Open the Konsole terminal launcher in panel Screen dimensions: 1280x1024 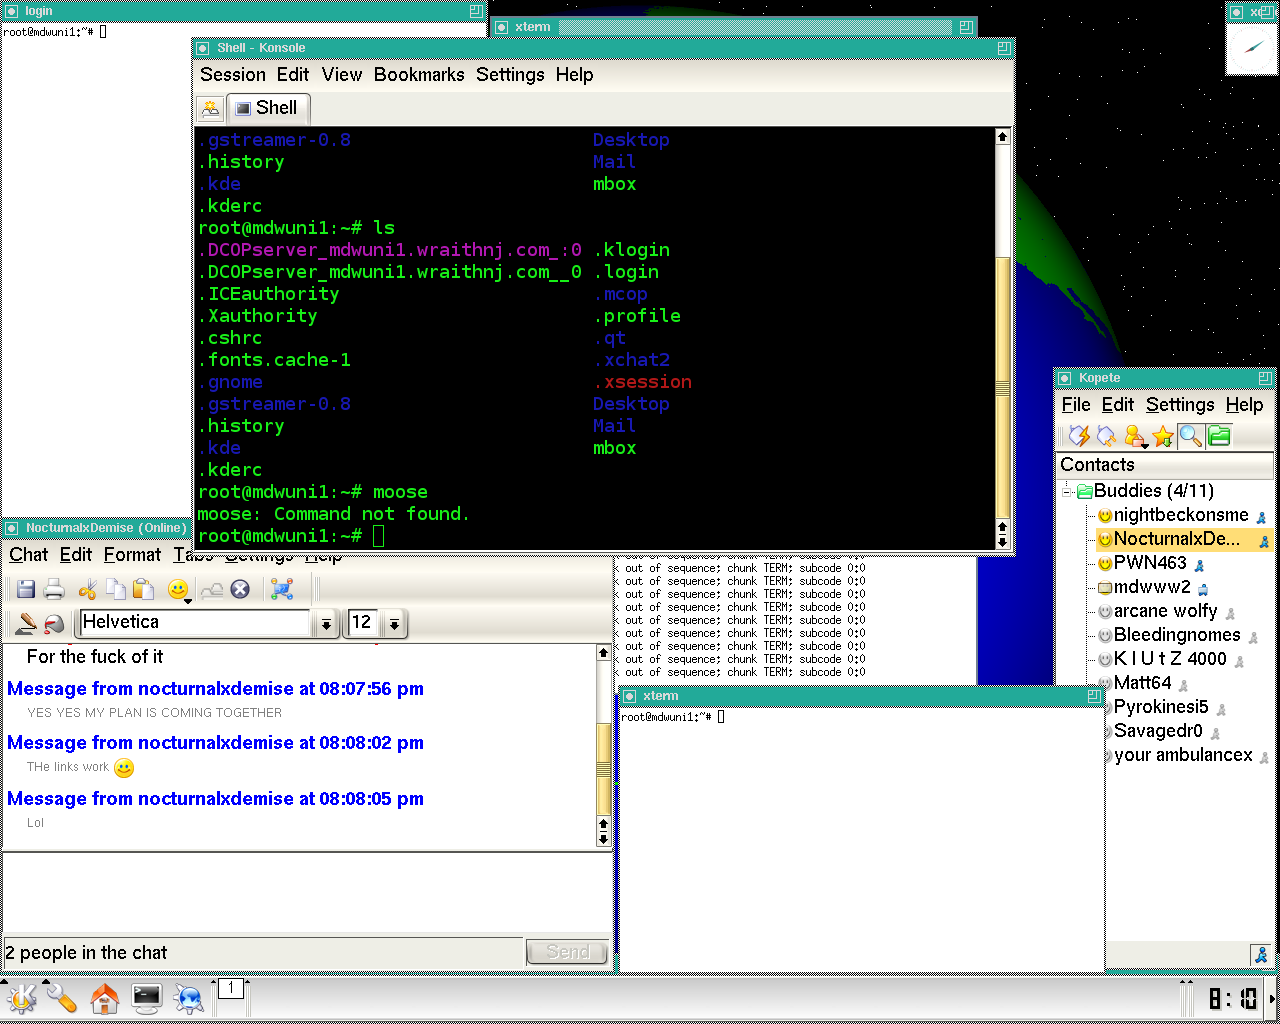pos(147,997)
